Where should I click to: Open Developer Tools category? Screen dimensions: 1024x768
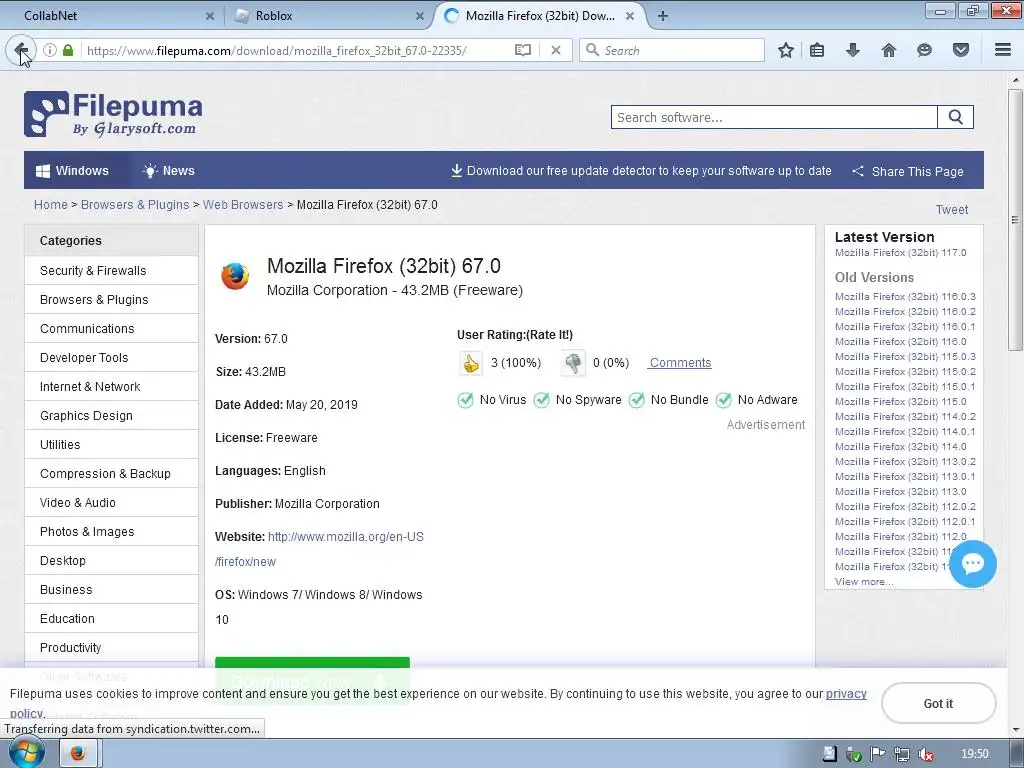[111, 357]
